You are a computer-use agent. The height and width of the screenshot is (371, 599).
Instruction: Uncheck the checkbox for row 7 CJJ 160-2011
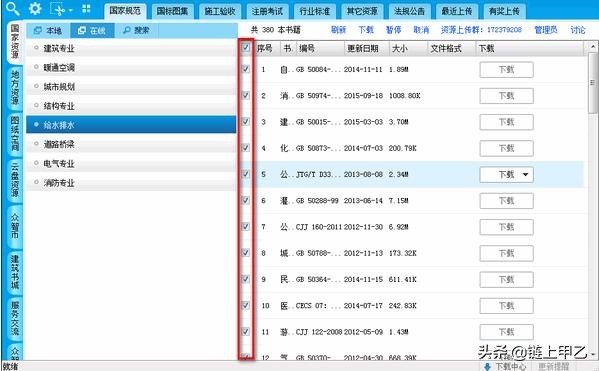pyautogui.click(x=246, y=227)
